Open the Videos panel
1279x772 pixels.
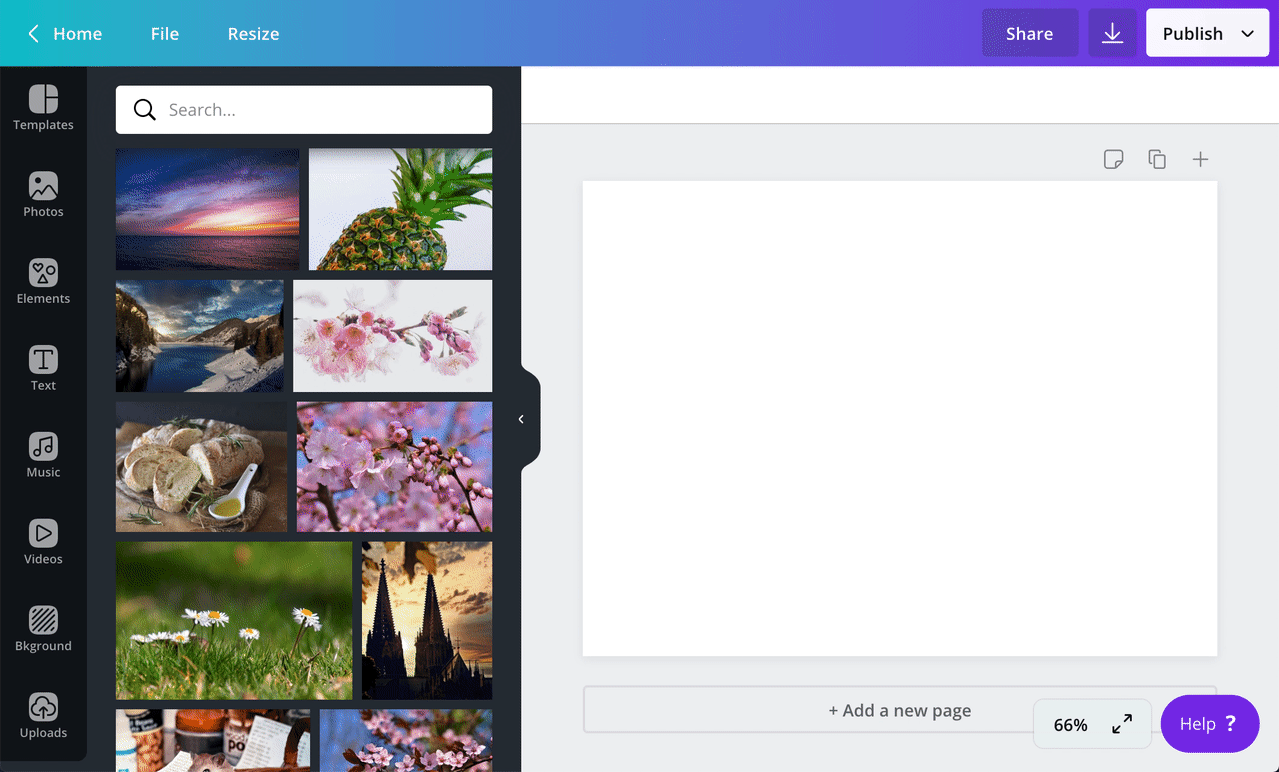[43, 543]
